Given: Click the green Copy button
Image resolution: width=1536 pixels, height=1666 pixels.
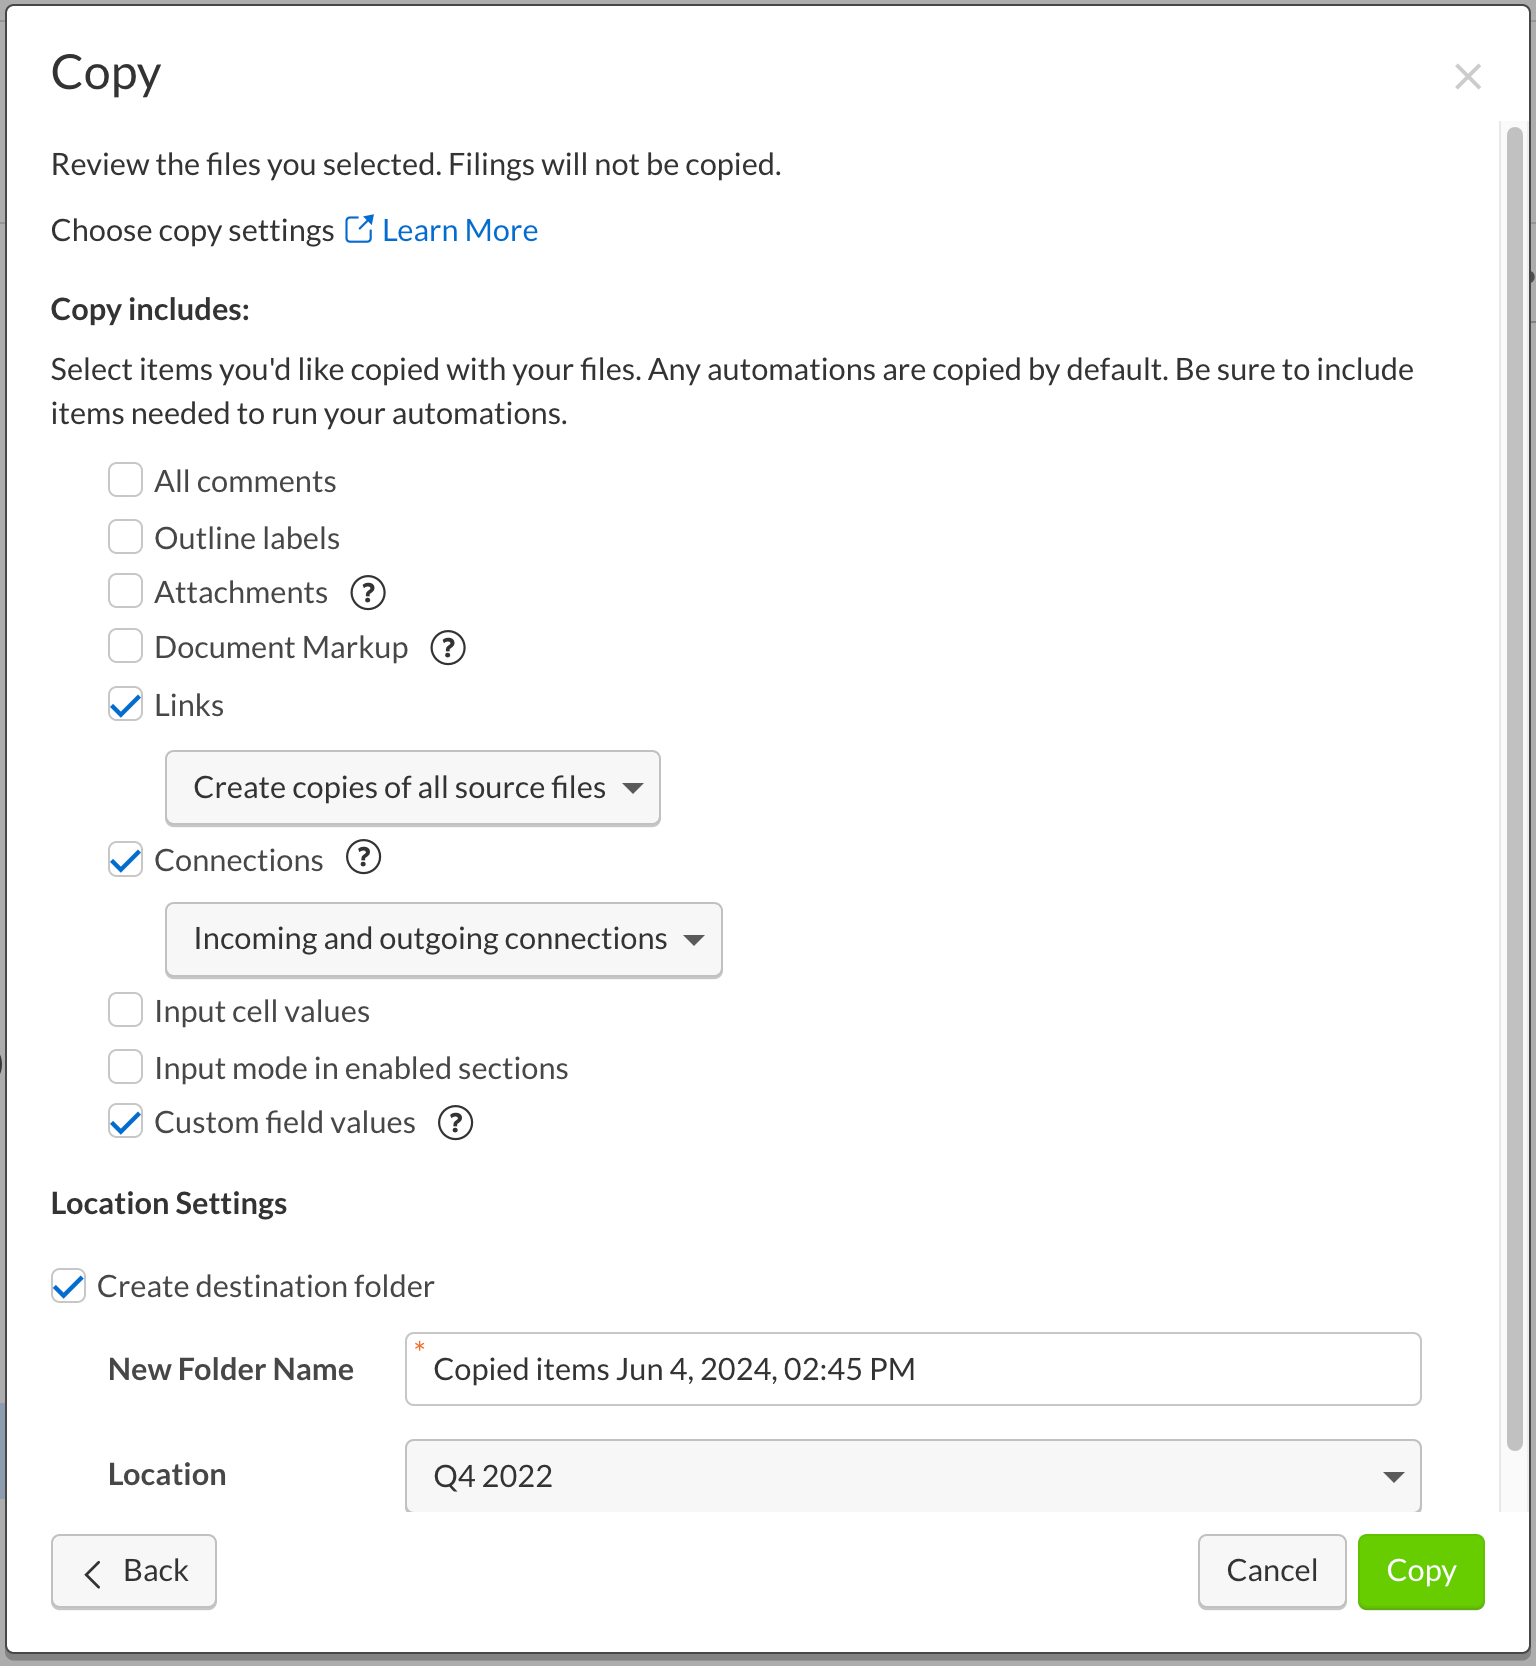Looking at the screenshot, I should pyautogui.click(x=1421, y=1571).
